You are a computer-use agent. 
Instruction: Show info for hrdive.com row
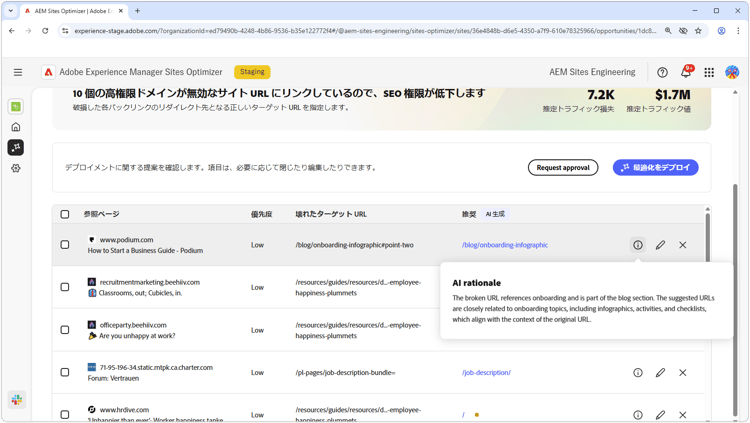pyautogui.click(x=638, y=415)
